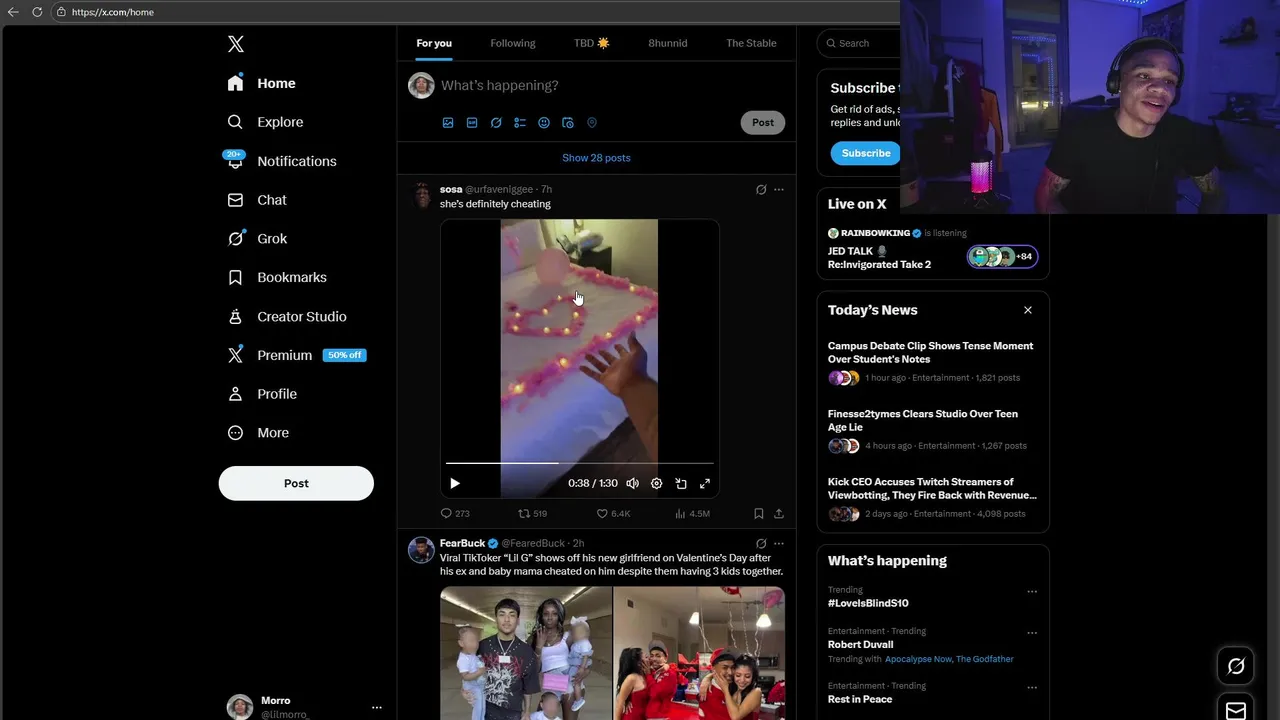Open Bookmarks in the sidebar
The image size is (1280, 720).
[x=277, y=277]
